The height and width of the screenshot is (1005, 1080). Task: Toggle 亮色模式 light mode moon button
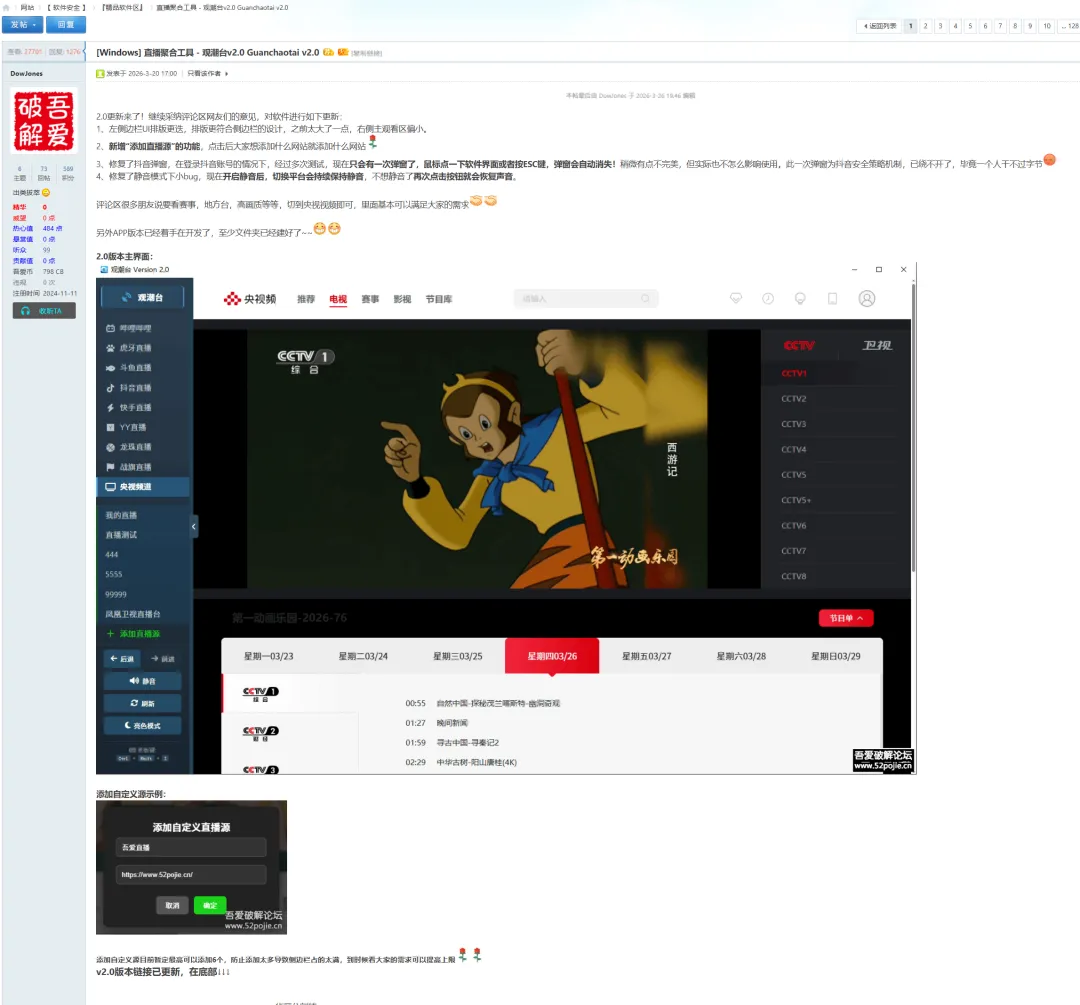(143, 725)
